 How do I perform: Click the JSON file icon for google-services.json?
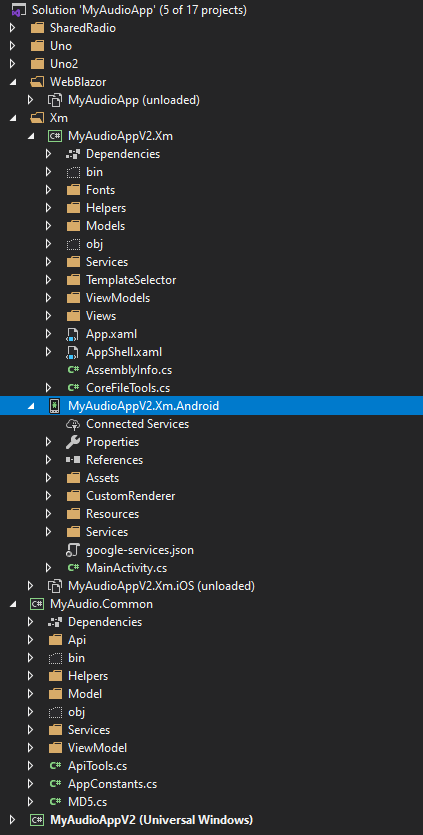(72, 550)
